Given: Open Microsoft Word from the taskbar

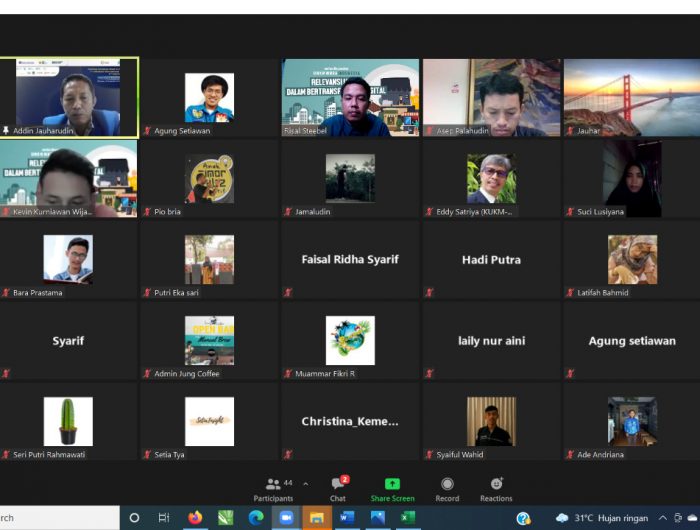Looking at the screenshot, I should pos(347,517).
